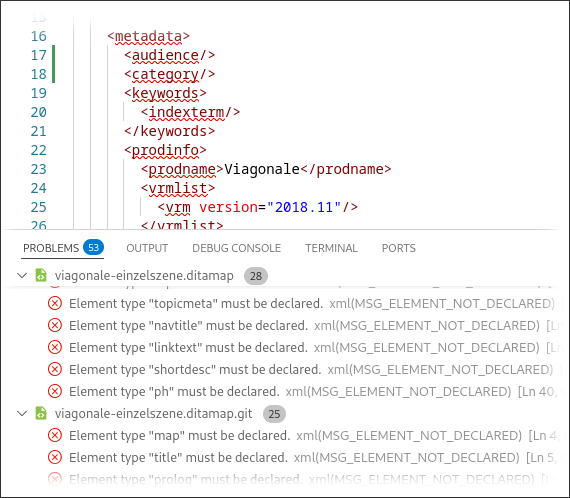Click XML file icon of viagonale-einzelszene.ditamap
The width and height of the screenshot is (570, 498).
tap(41, 276)
